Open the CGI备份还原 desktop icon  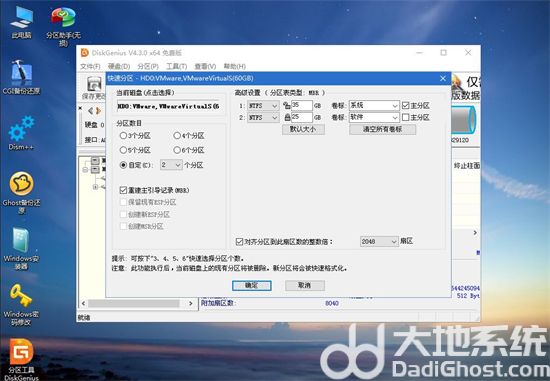(x=21, y=77)
